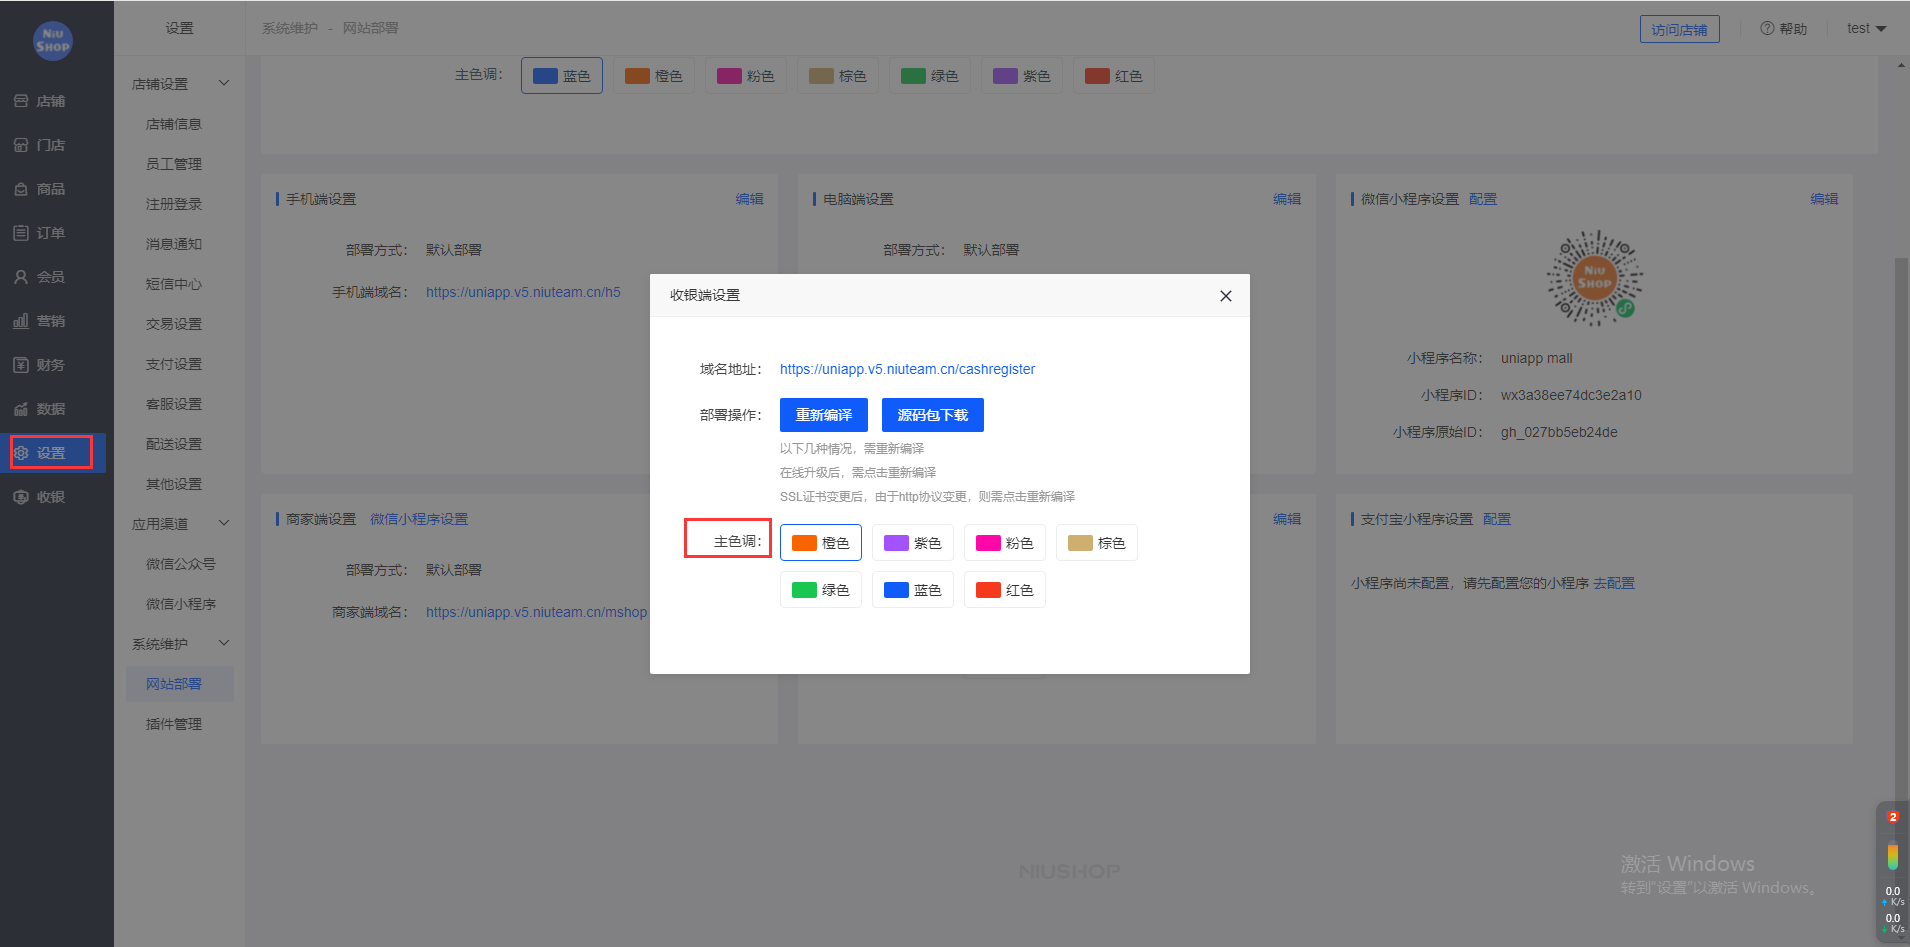
Task: Close the 收银端设置 dialog
Action: [x=1226, y=296]
